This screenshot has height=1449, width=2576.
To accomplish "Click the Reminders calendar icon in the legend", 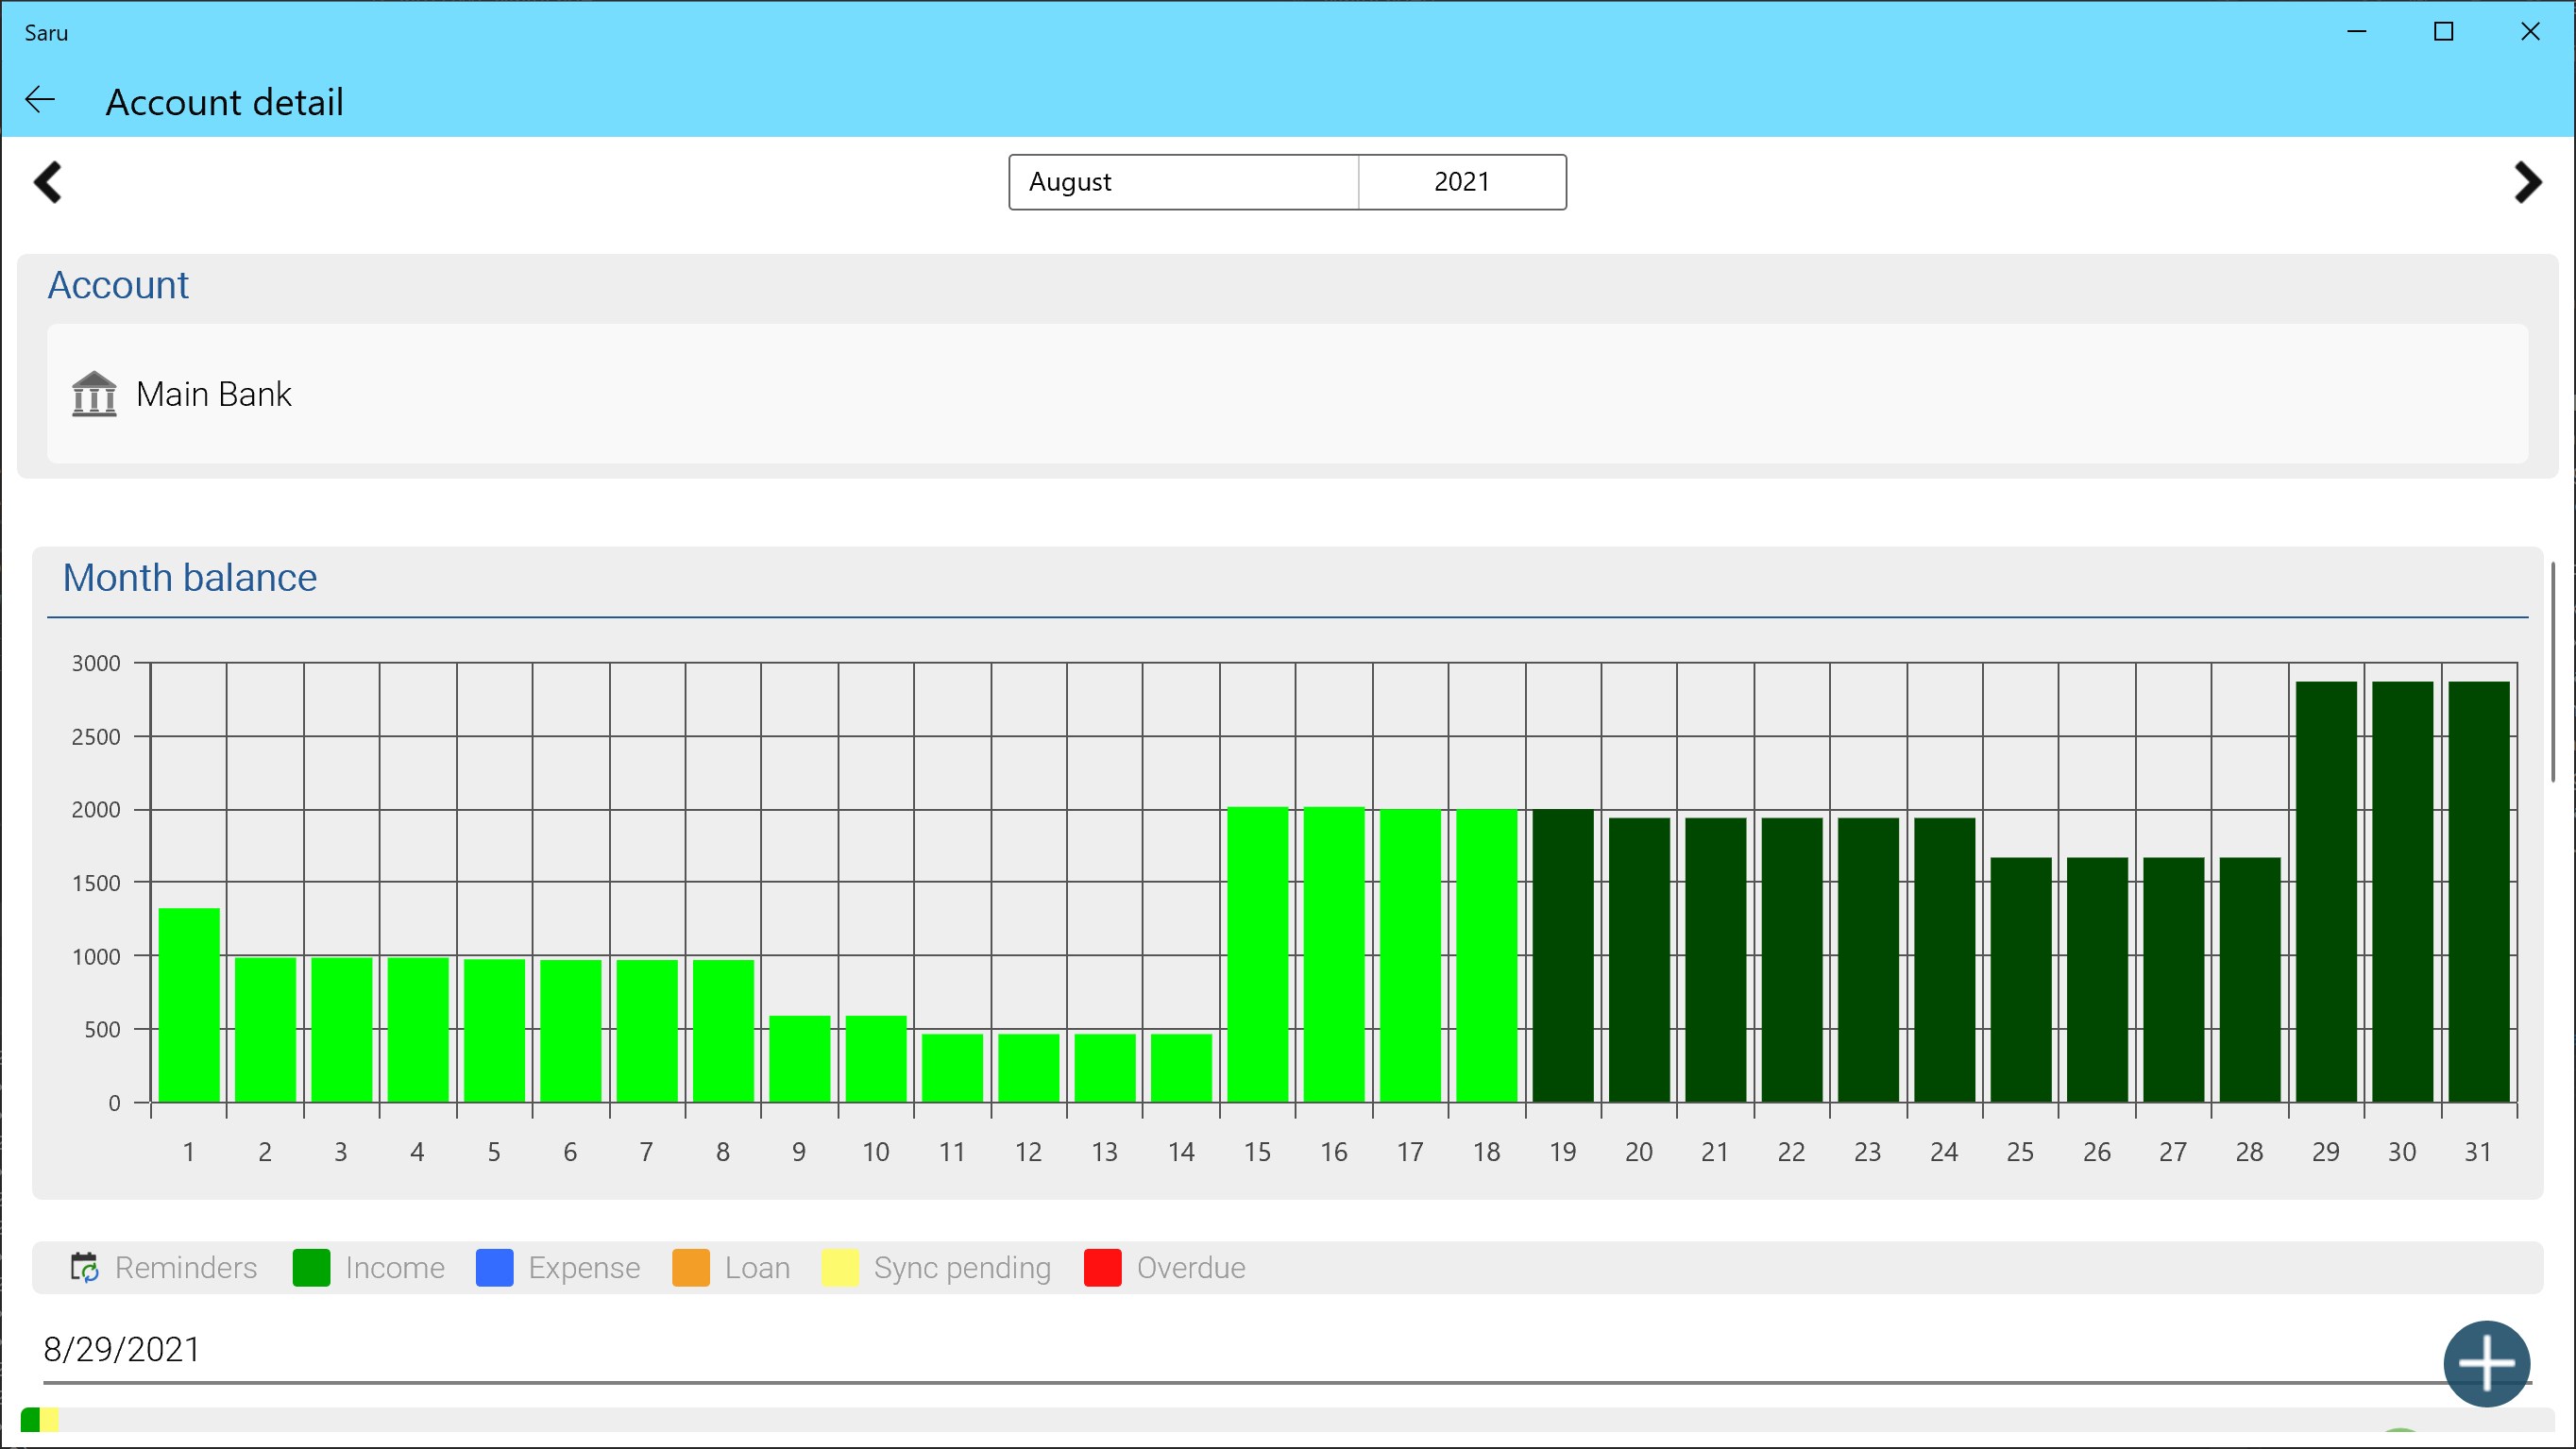I will click(85, 1268).
